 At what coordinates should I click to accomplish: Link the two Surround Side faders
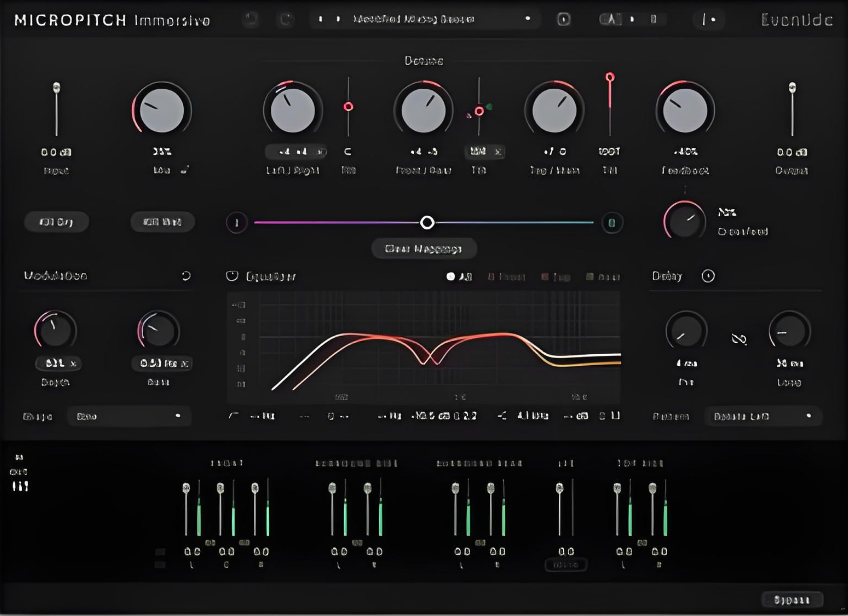point(357,542)
